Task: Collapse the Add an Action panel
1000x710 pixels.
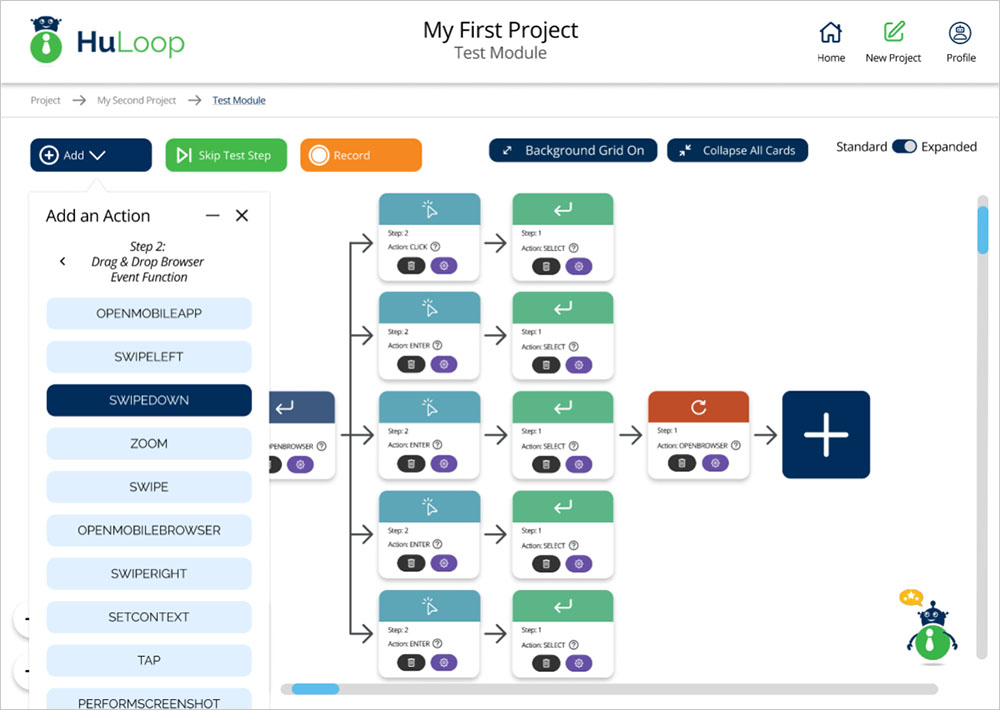Action: point(212,215)
